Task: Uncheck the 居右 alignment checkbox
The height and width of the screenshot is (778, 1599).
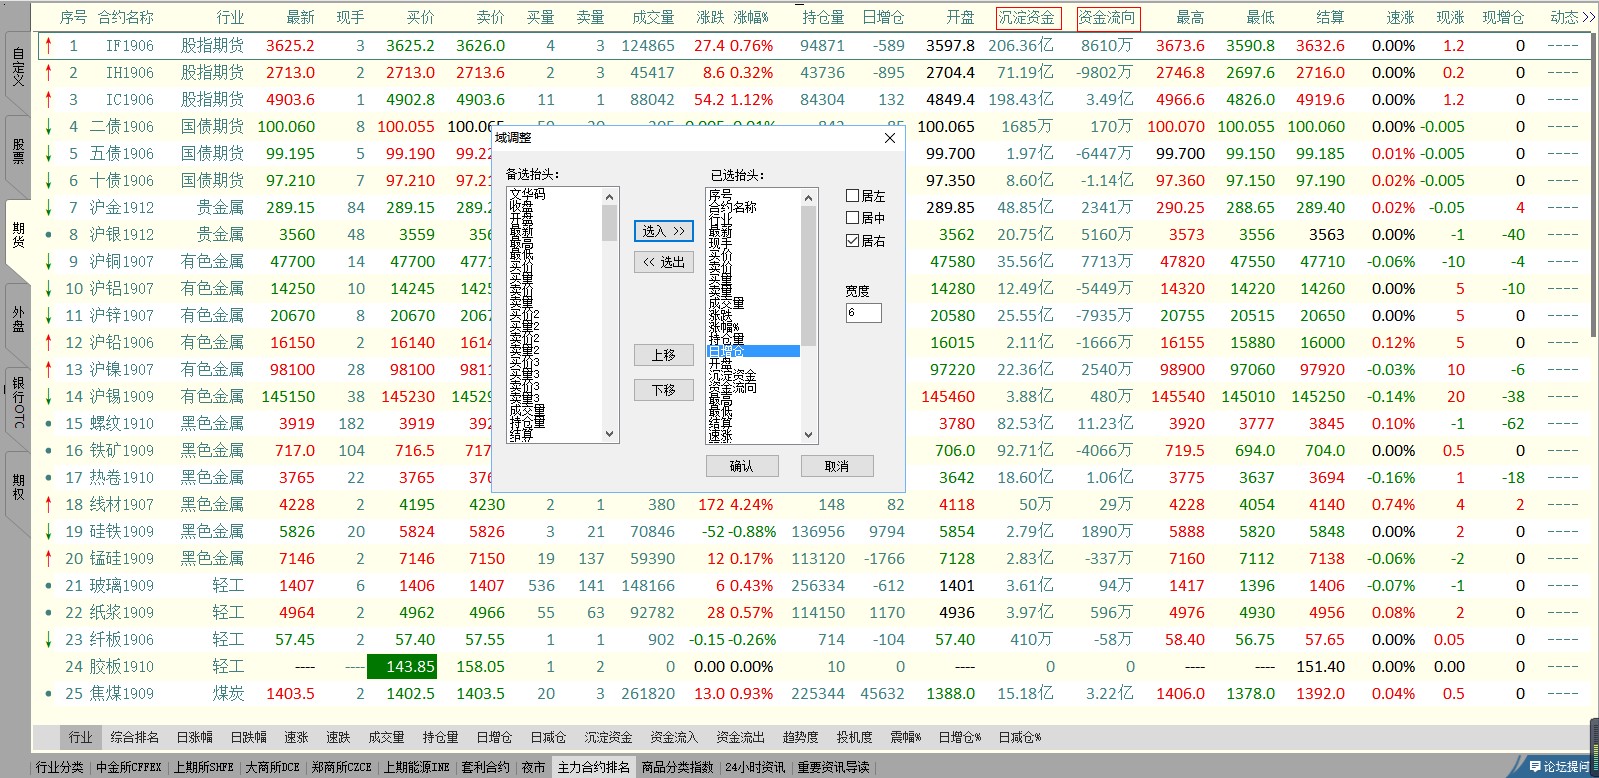Action: pos(853,241)
